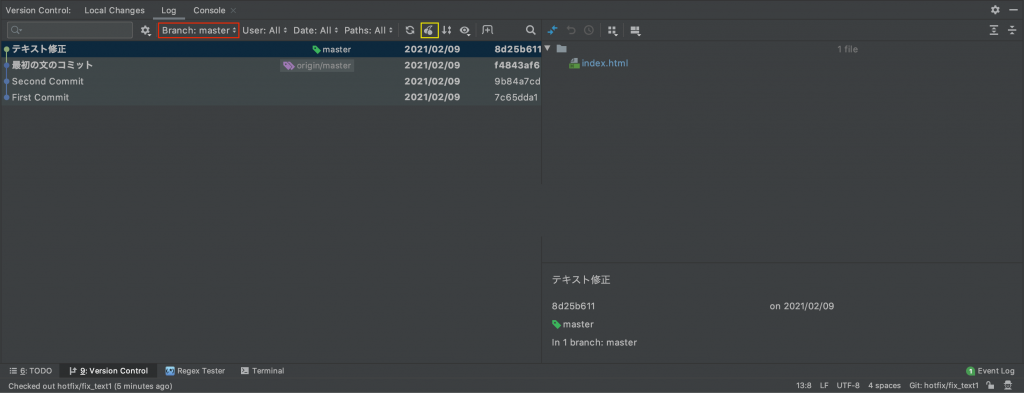1024x393 pixels.
Task: Toggle the read-only lock icon
Action: pos(991,386)
